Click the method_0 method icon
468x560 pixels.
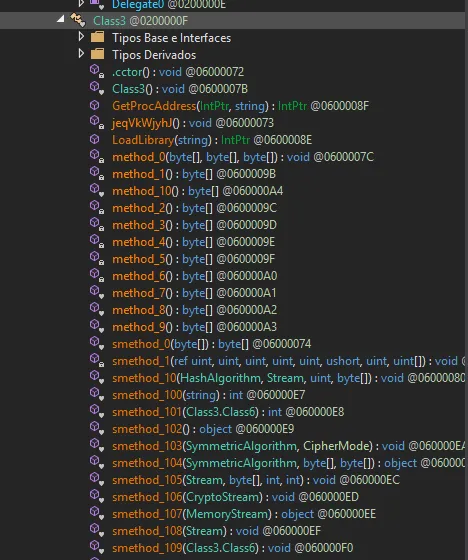coord(96,156)
